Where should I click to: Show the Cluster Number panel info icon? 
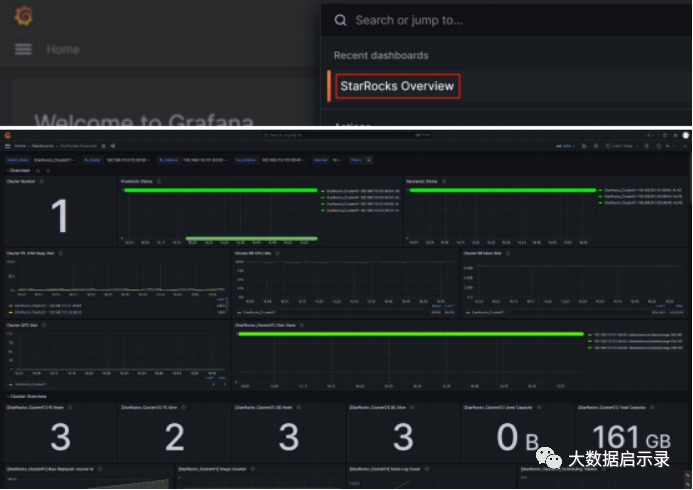(42, 181)
